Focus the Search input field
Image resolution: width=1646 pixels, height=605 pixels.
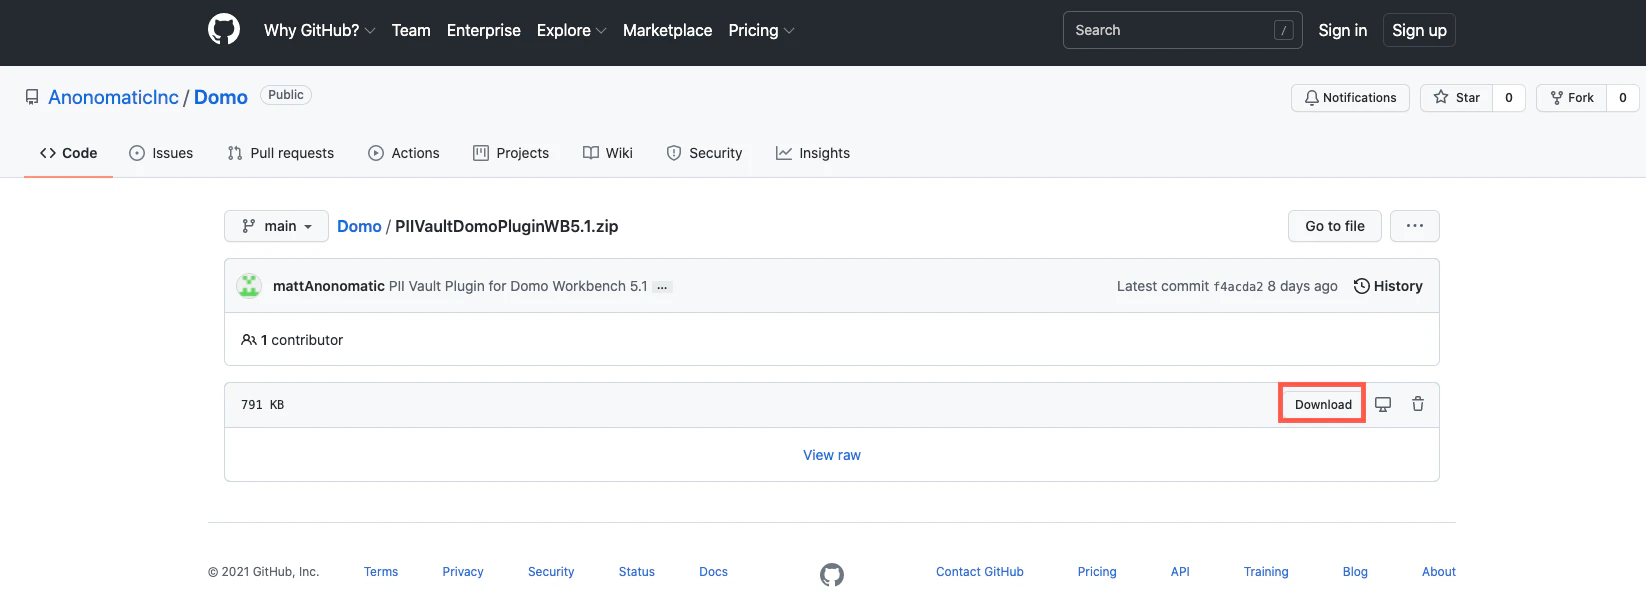[1182, 30]
